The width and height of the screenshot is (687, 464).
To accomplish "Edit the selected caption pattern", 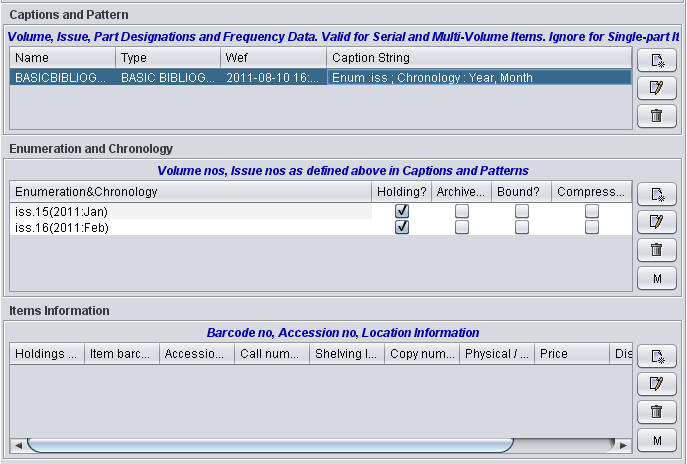I will click(656, 89).
